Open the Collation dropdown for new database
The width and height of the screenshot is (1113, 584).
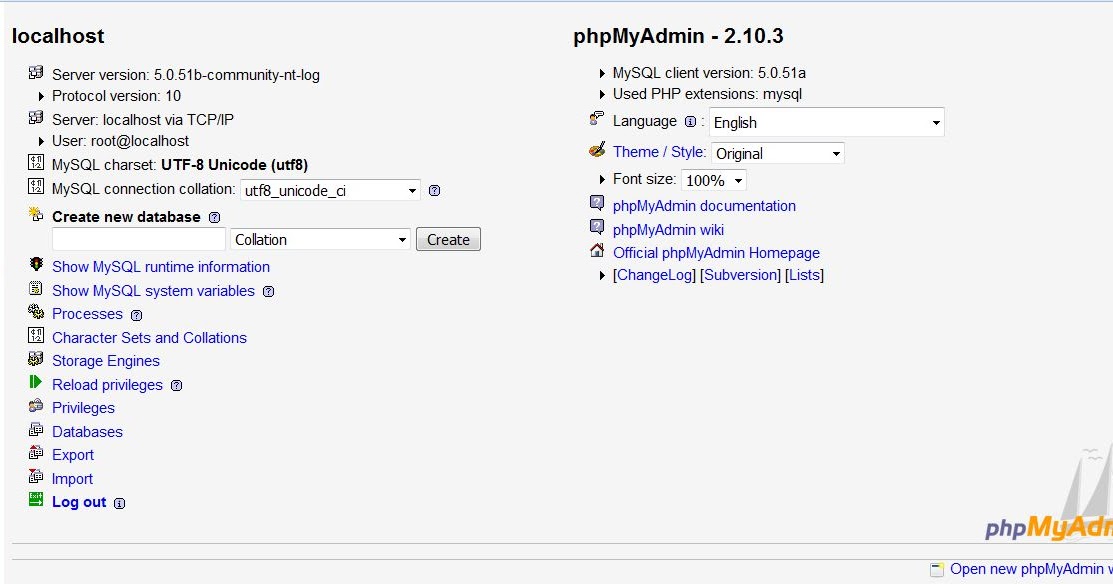[x=320, y=240]
